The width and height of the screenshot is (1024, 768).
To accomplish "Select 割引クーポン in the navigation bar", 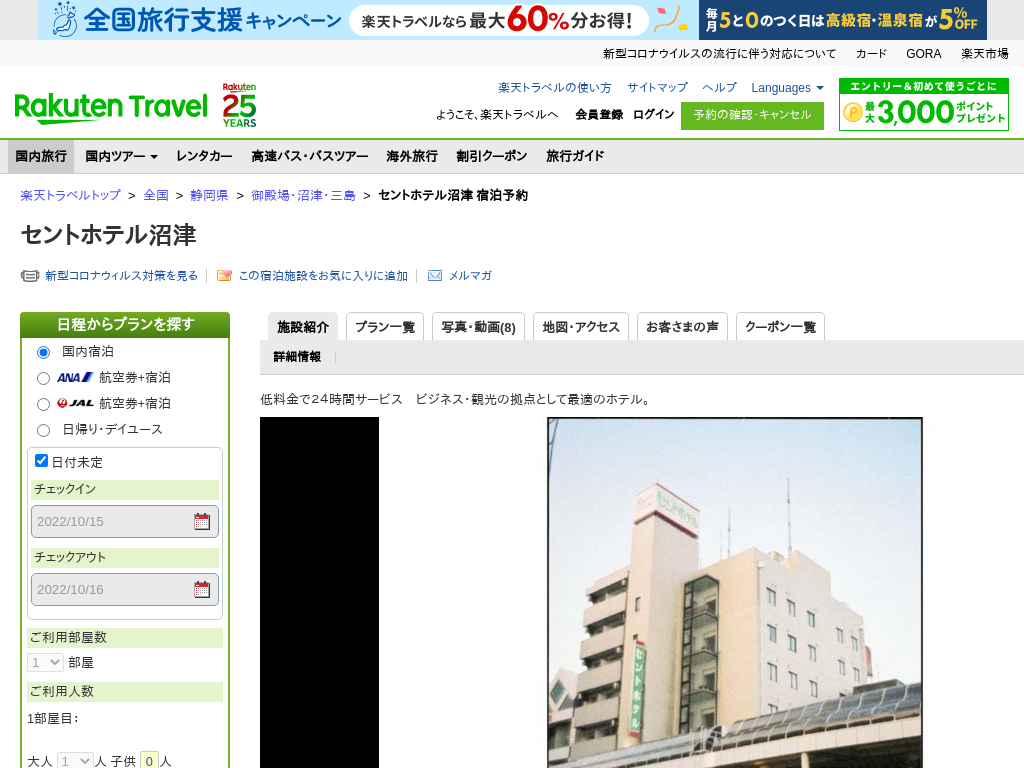I will [492, 156].
